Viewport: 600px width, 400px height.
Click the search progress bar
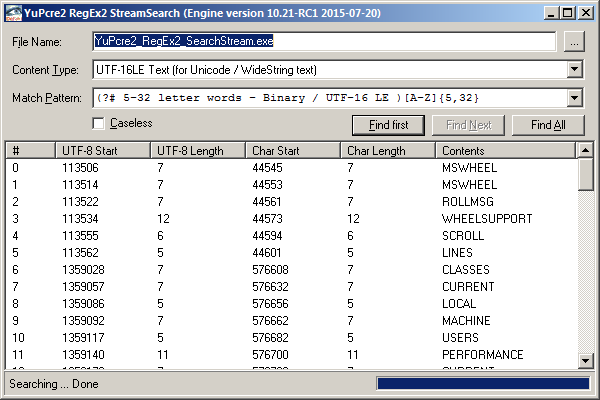point(481,384)
